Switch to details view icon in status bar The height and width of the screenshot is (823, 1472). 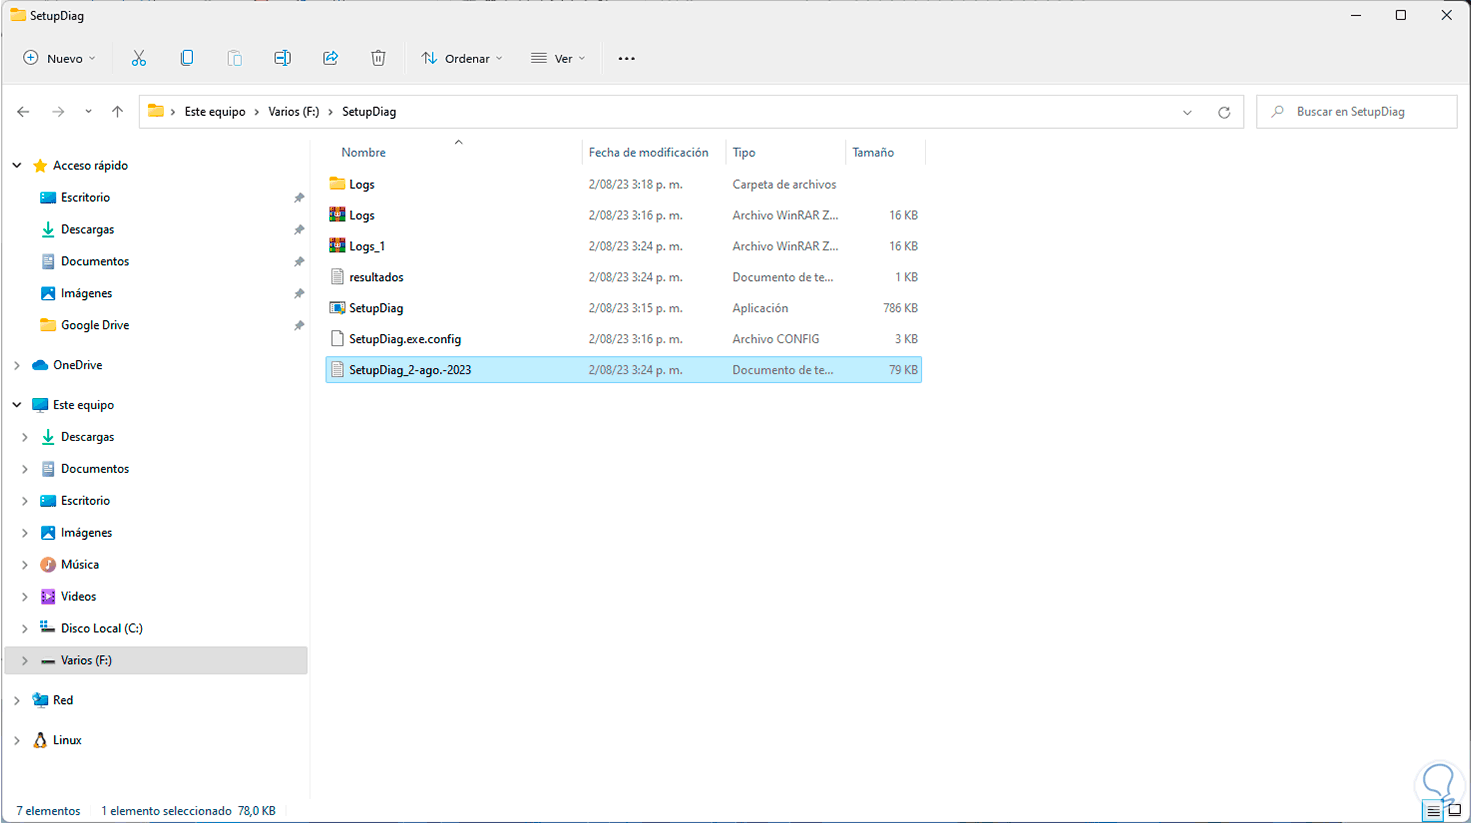click(x=1434, y=811)
